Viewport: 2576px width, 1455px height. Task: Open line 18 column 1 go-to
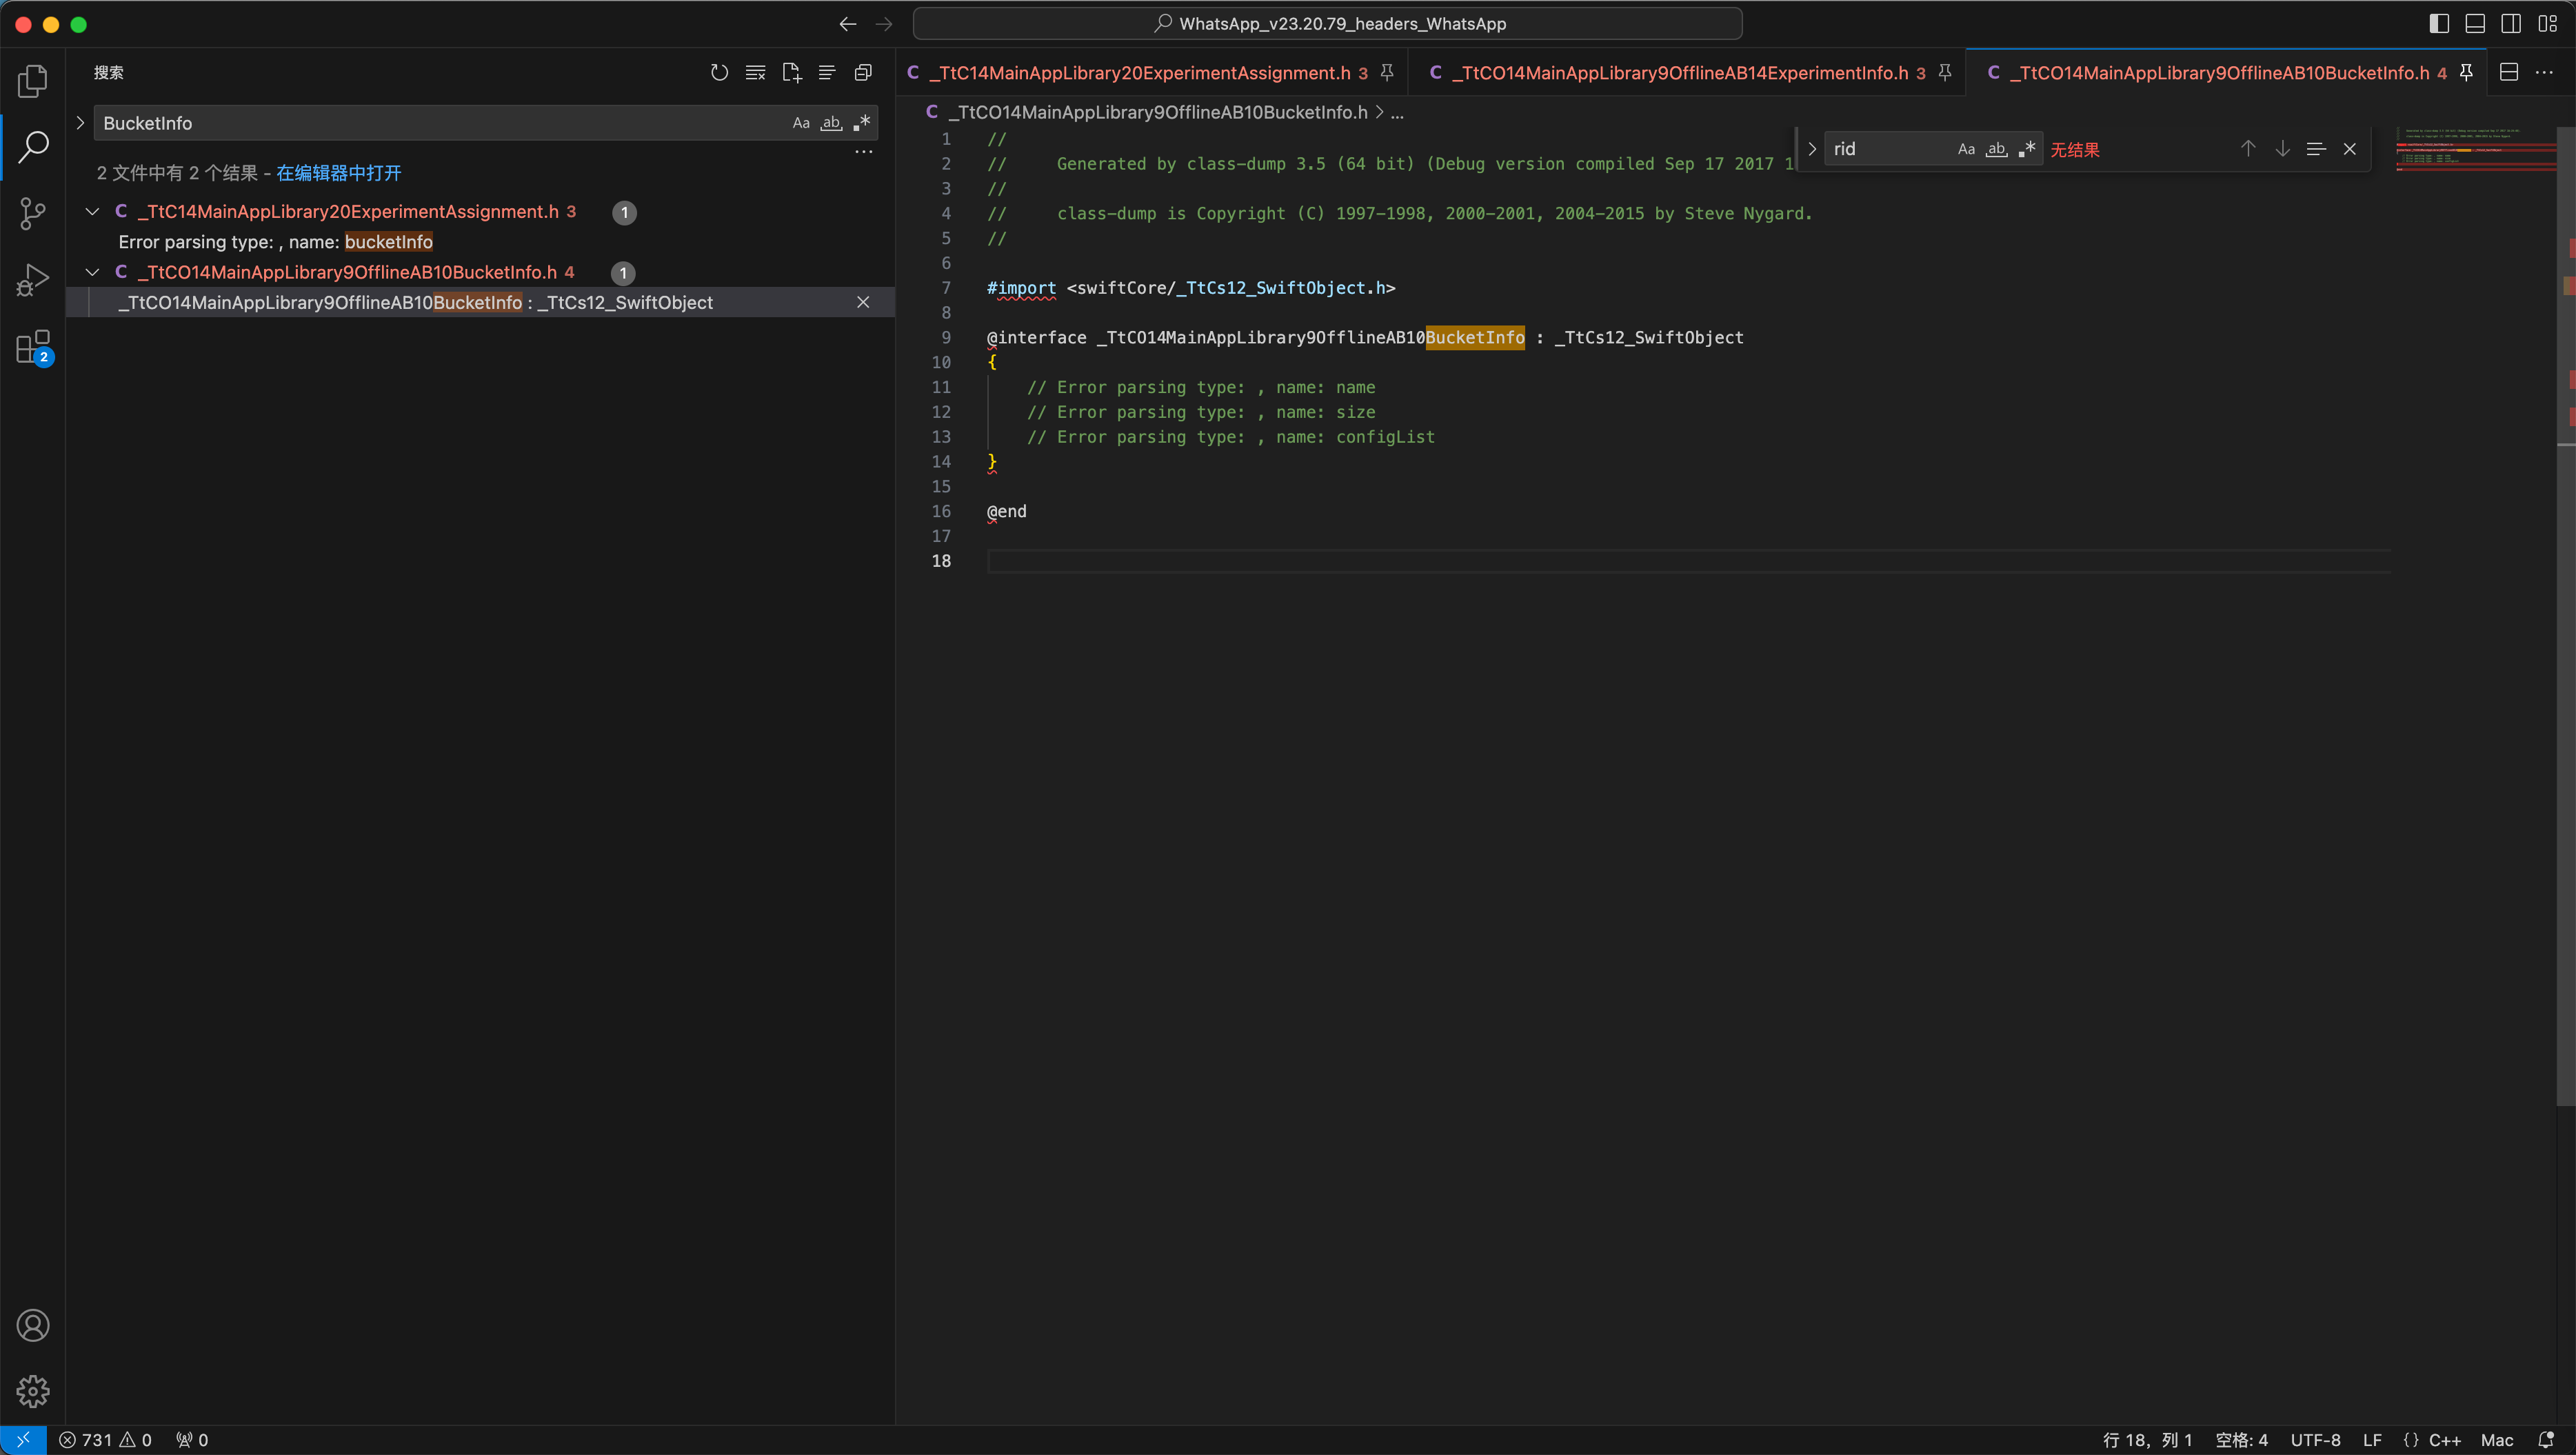coord(2147,1440)
